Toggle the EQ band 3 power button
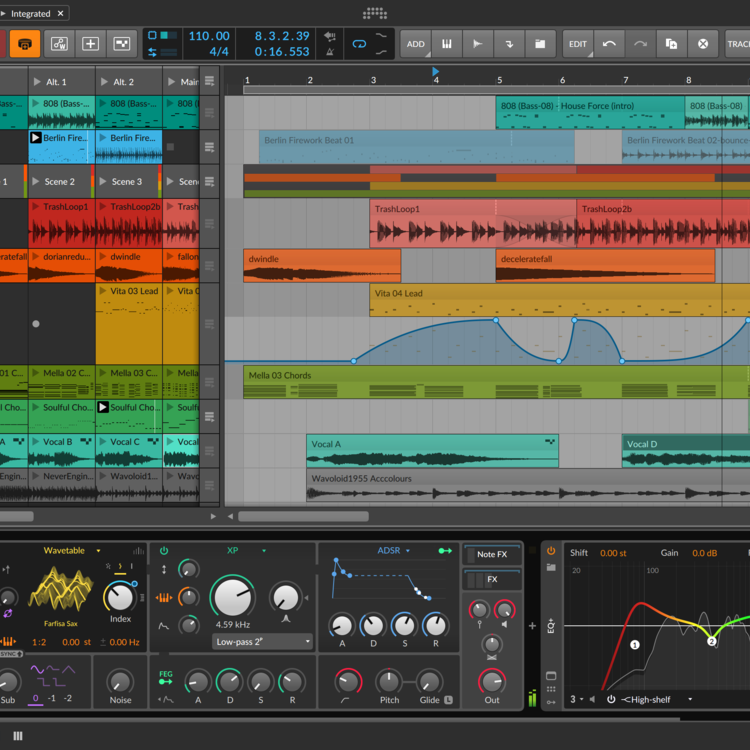This screenshot has height=750, width=750. 611,699
